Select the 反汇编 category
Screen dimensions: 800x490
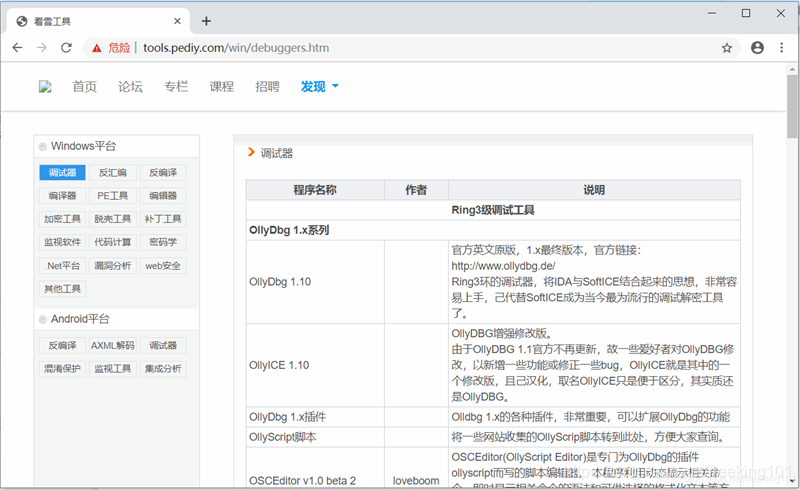(x=113, y=173)
